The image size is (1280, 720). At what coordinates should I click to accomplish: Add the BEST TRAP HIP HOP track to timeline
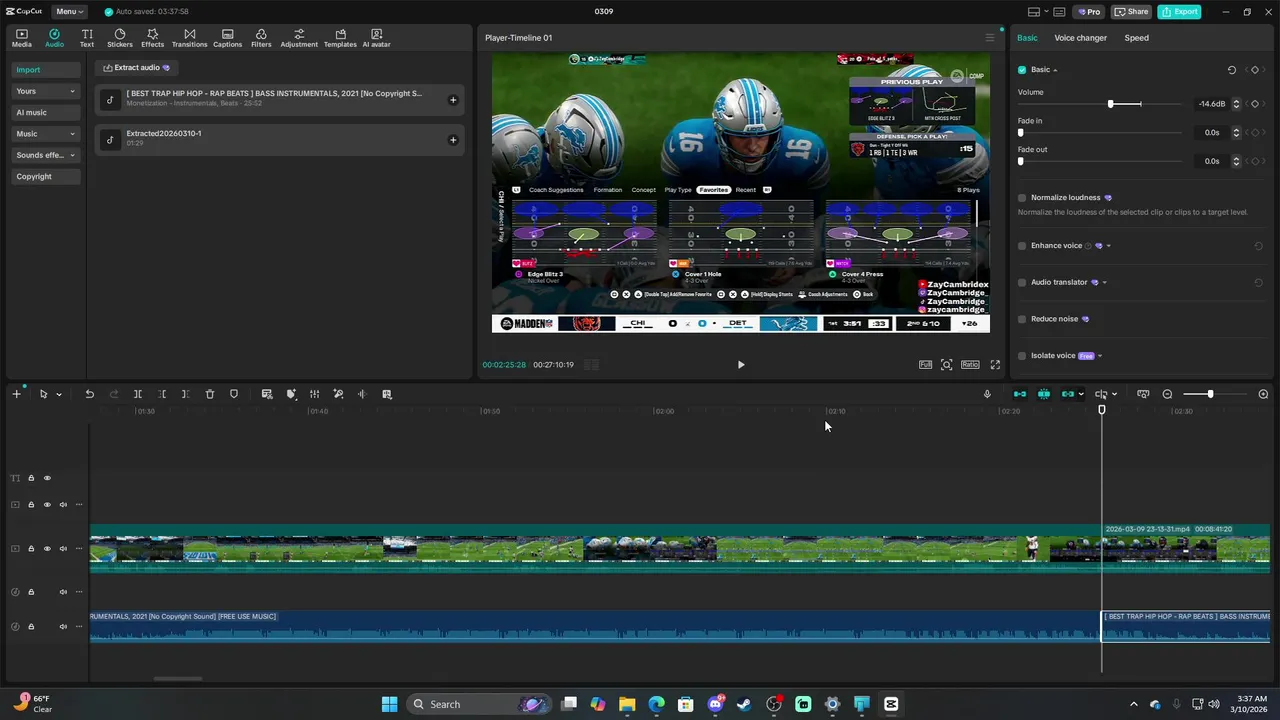click(x=453, y=100)
